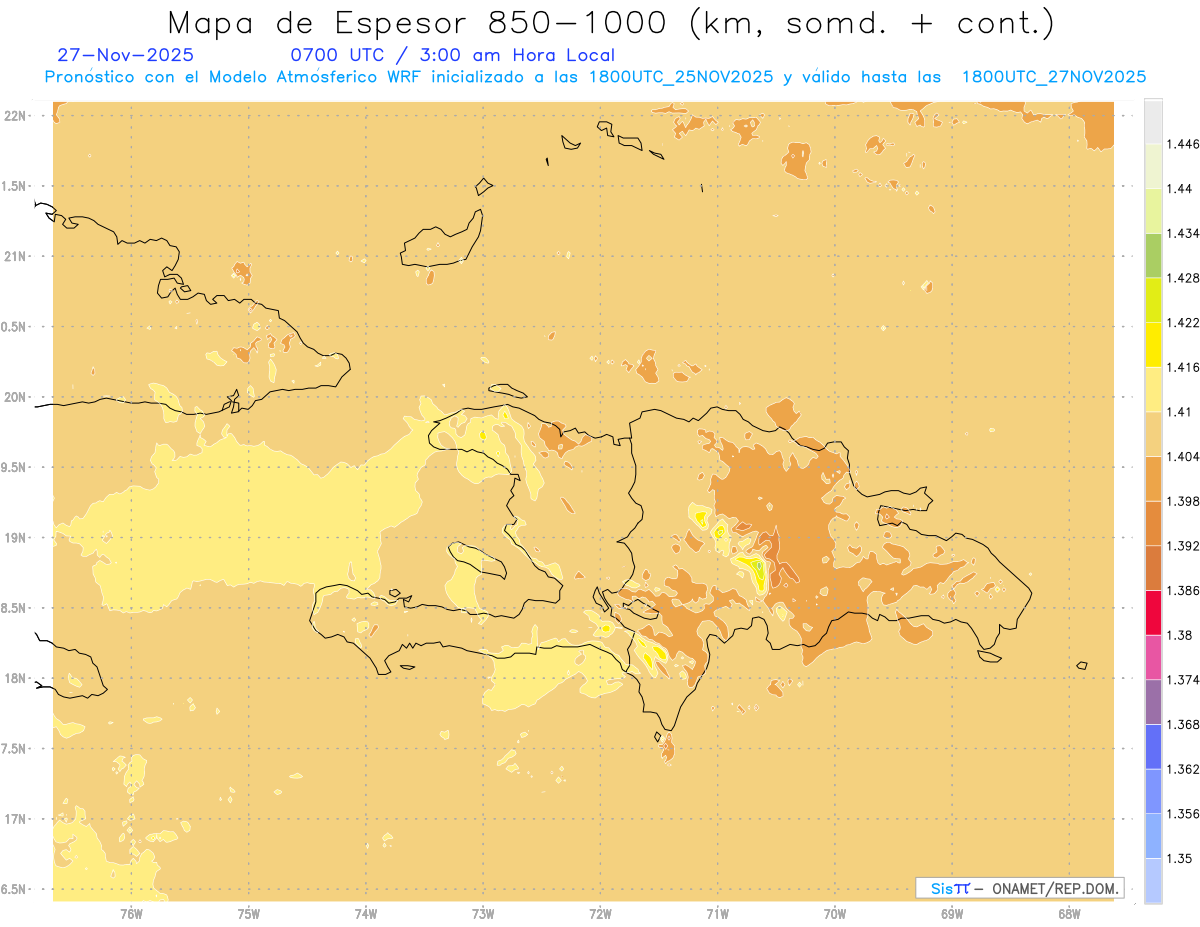The image size is (1200, 927).
Task: Click the '69W' longitude label
Action: 952,914
